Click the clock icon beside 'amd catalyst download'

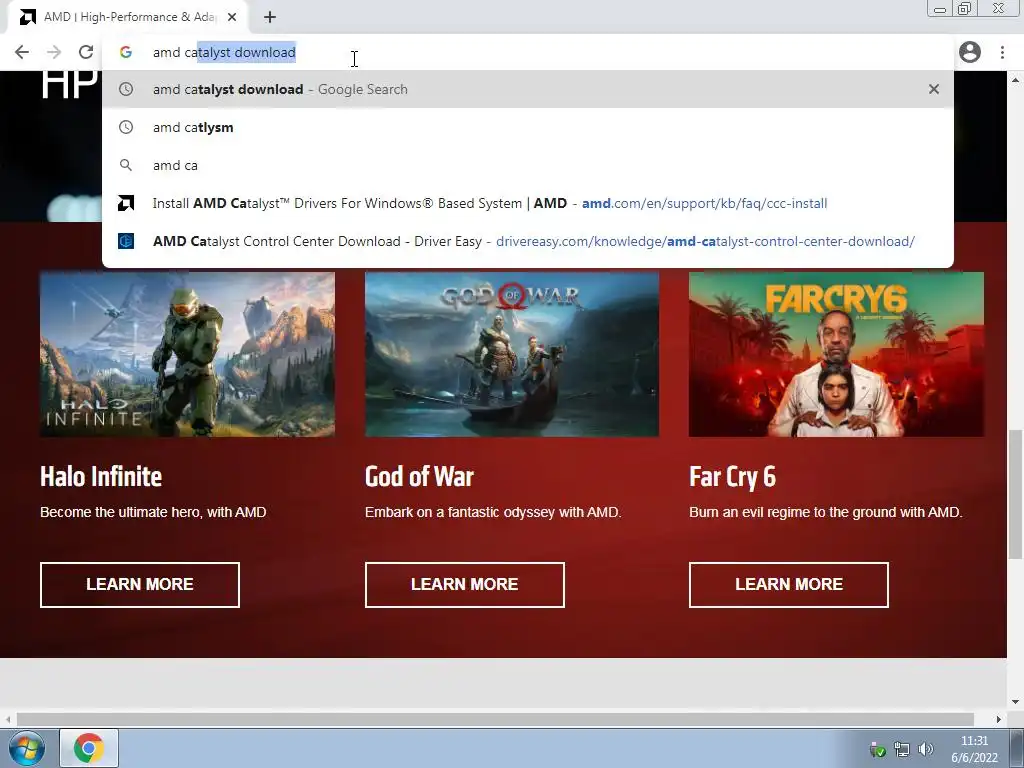click(126, 89)
